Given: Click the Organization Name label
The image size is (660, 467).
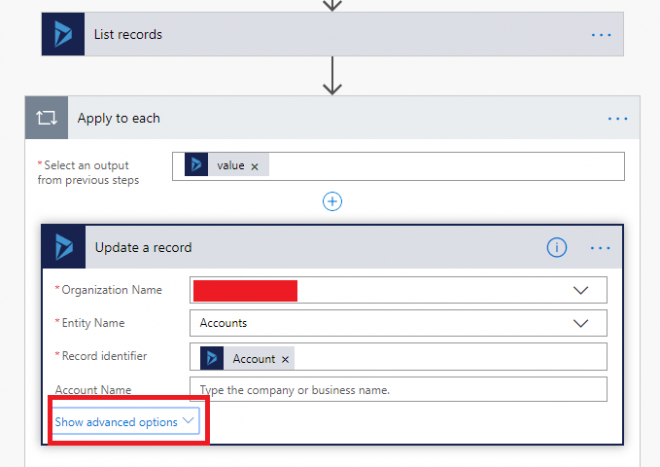Looking at the screenshot, I should click(112, 290).
